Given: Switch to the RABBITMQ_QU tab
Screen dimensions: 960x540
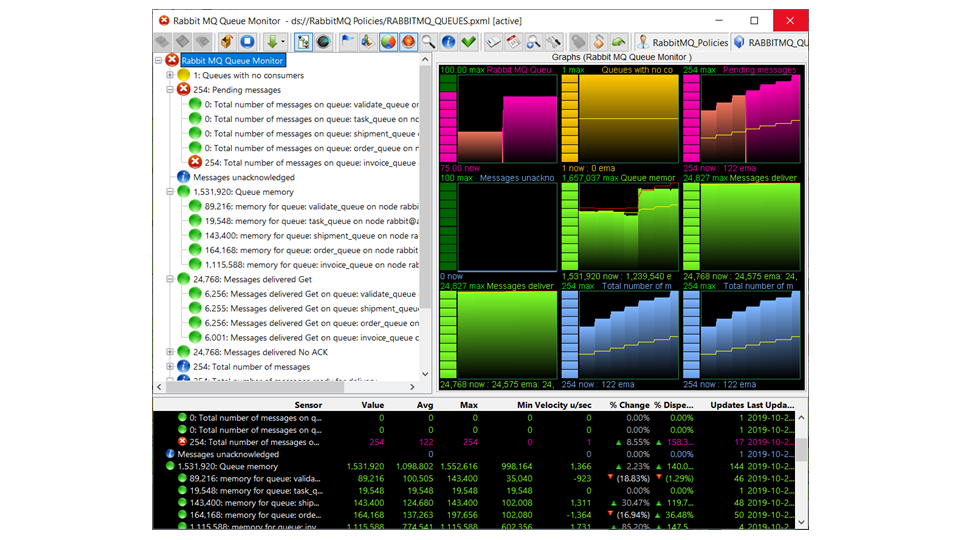Looking at the screenshot, I should [770, 42].
